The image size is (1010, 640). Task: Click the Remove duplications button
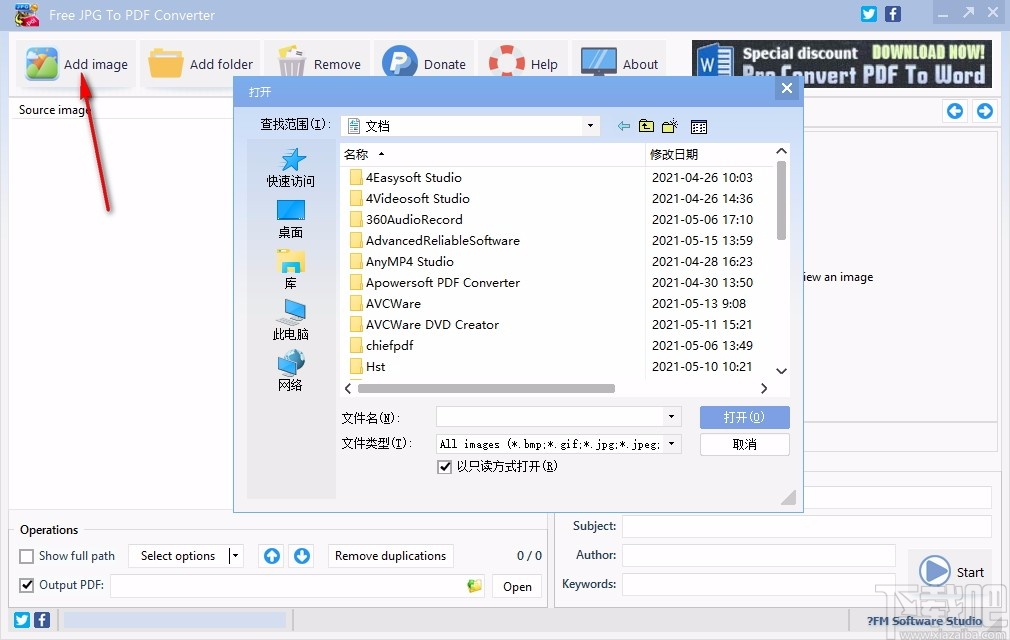point(390,556)
